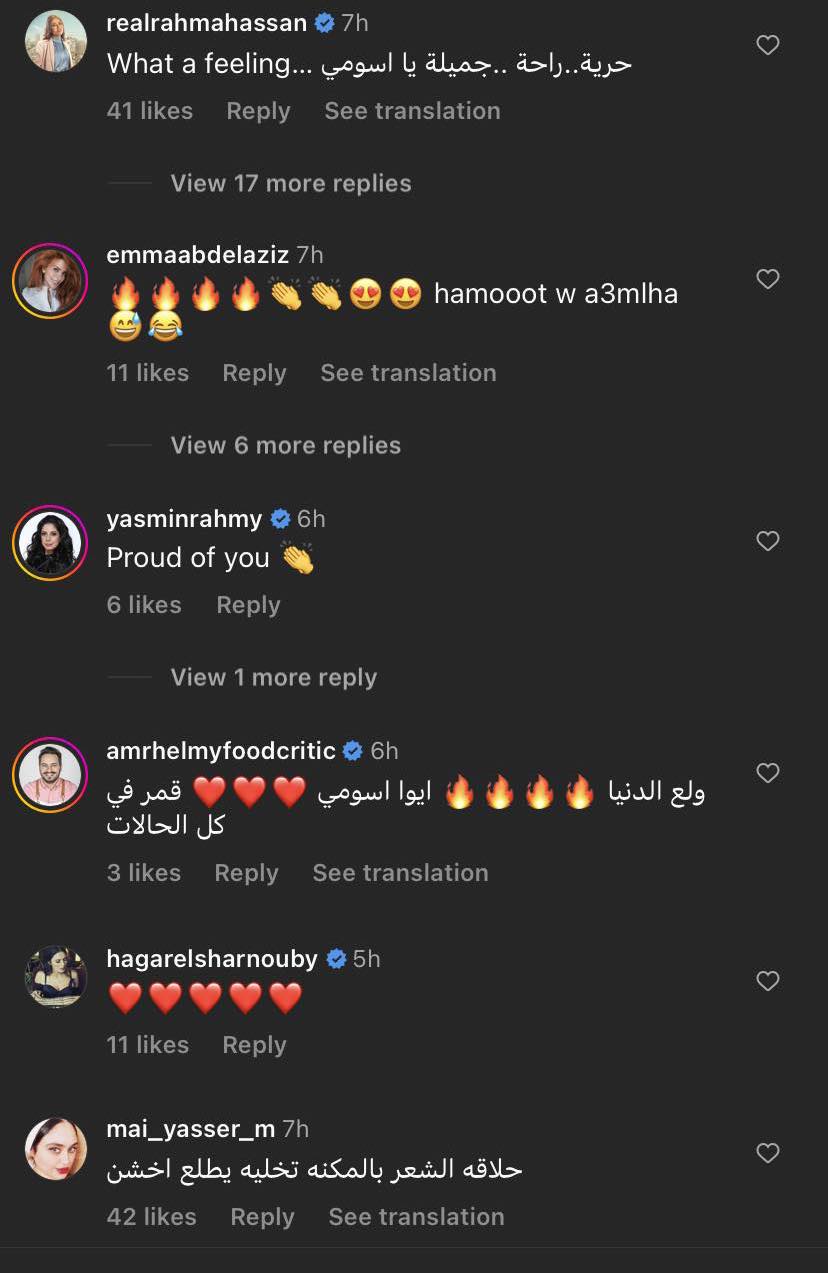Reply to realrahmahassan's comment
The width and height of the screenshot is (828, 1273).
pos(258,111)
